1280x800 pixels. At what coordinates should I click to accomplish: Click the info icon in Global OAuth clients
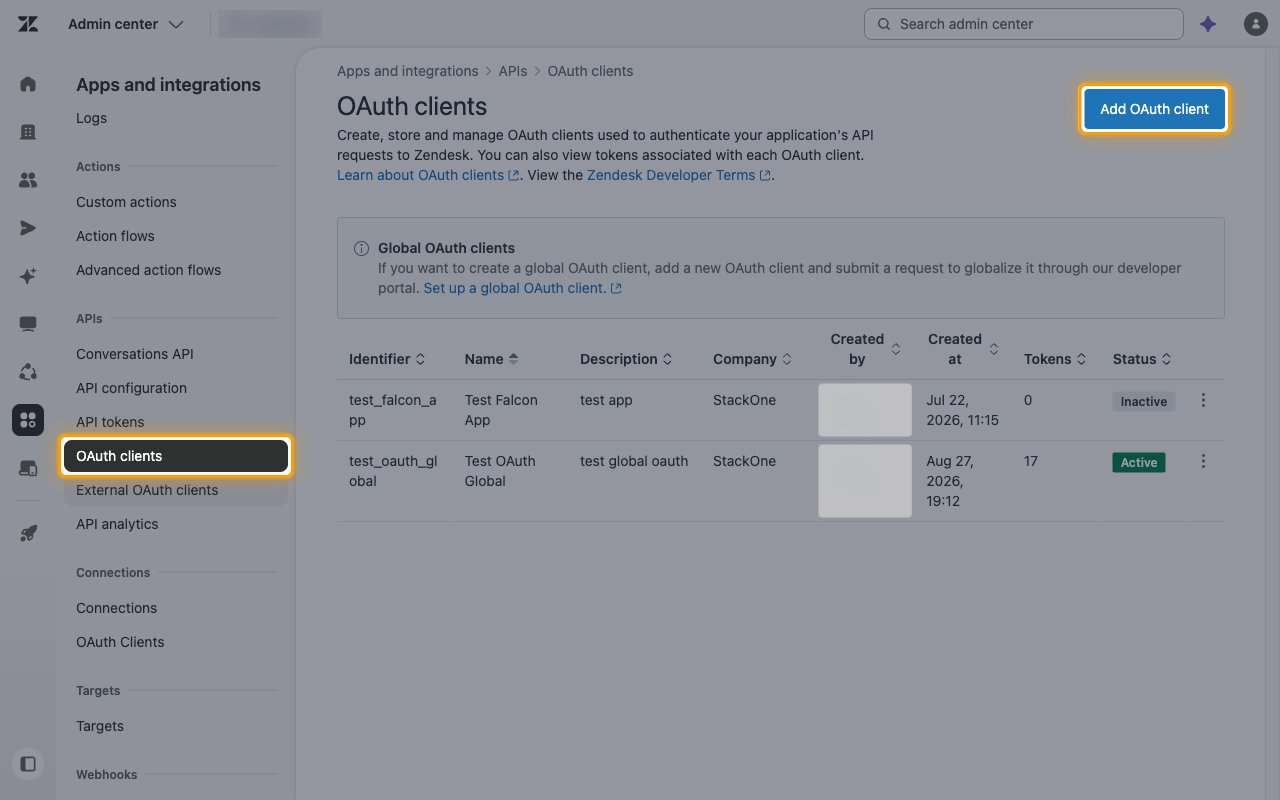click(x=361, y=248)
